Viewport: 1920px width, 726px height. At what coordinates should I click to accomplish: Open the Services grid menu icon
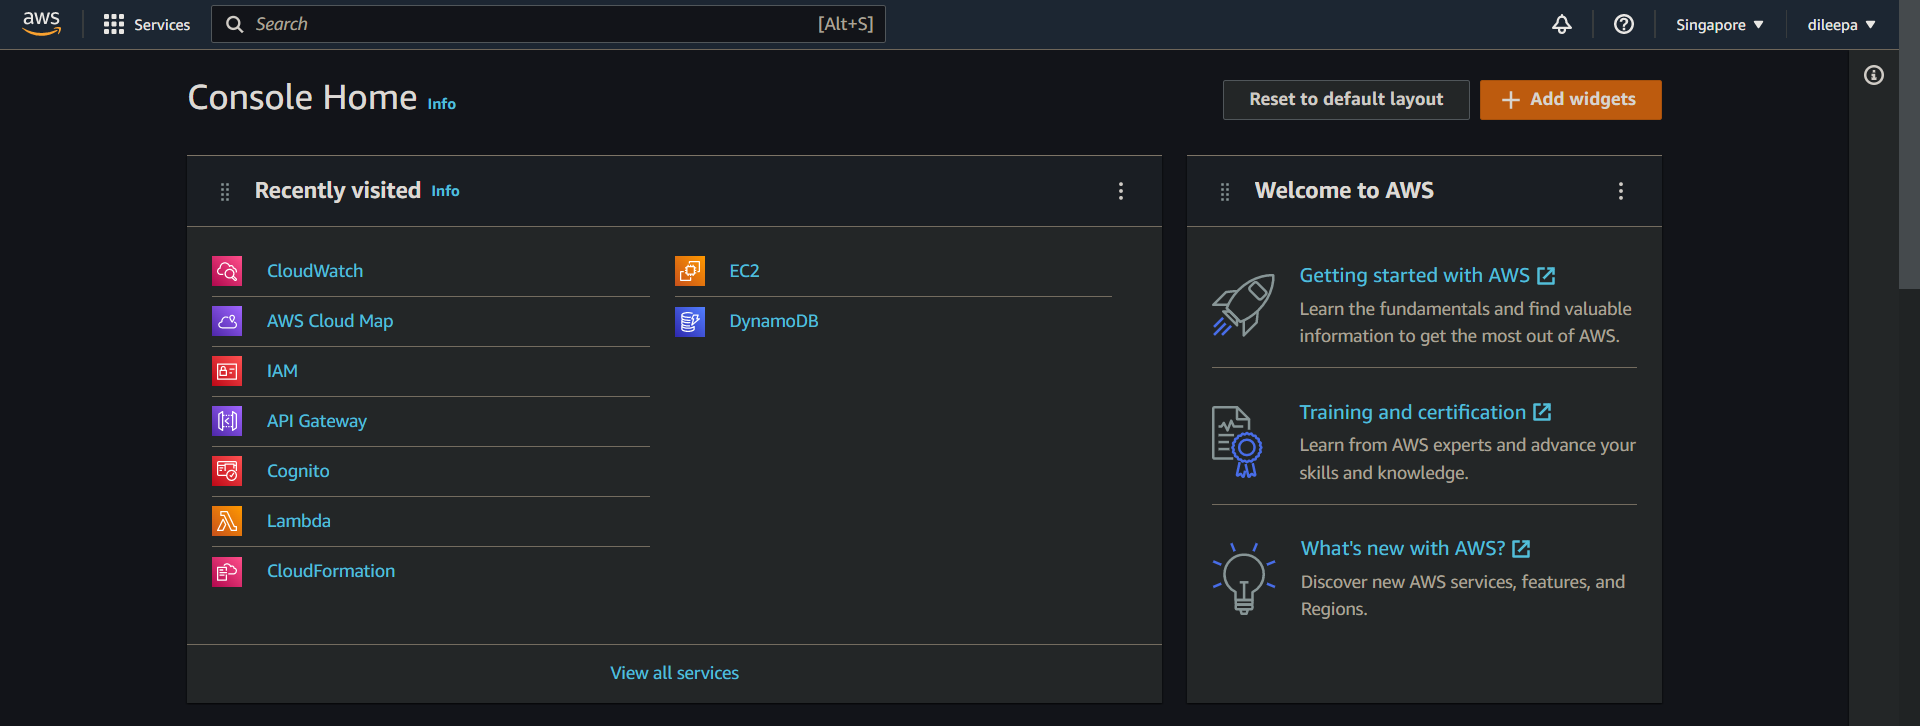click(114, 24)
